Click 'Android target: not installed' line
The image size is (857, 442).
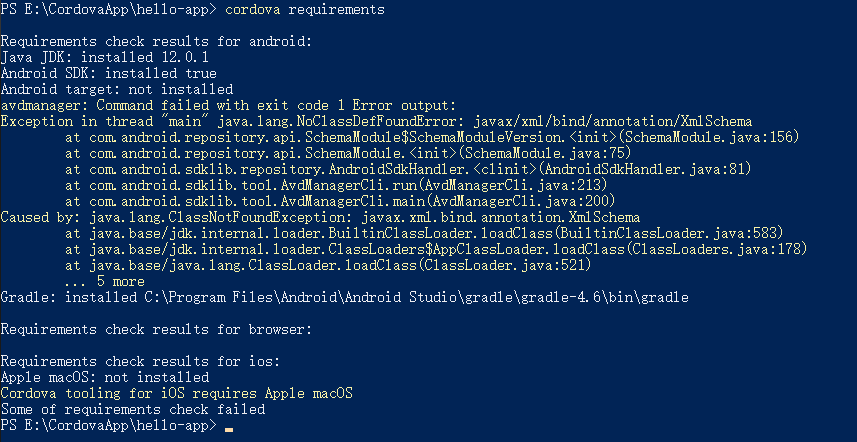116,89
